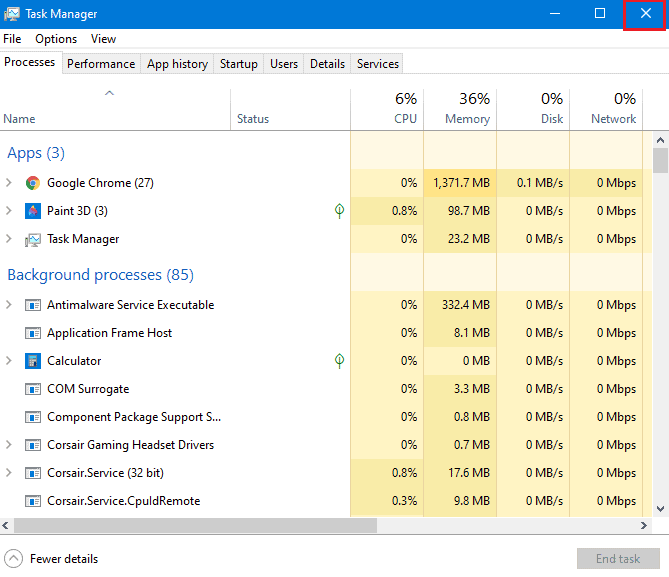This screenshot has height=577, width=669.
Task: Expand Corsair.Service (32 bit) row
Action: point(9,473)
